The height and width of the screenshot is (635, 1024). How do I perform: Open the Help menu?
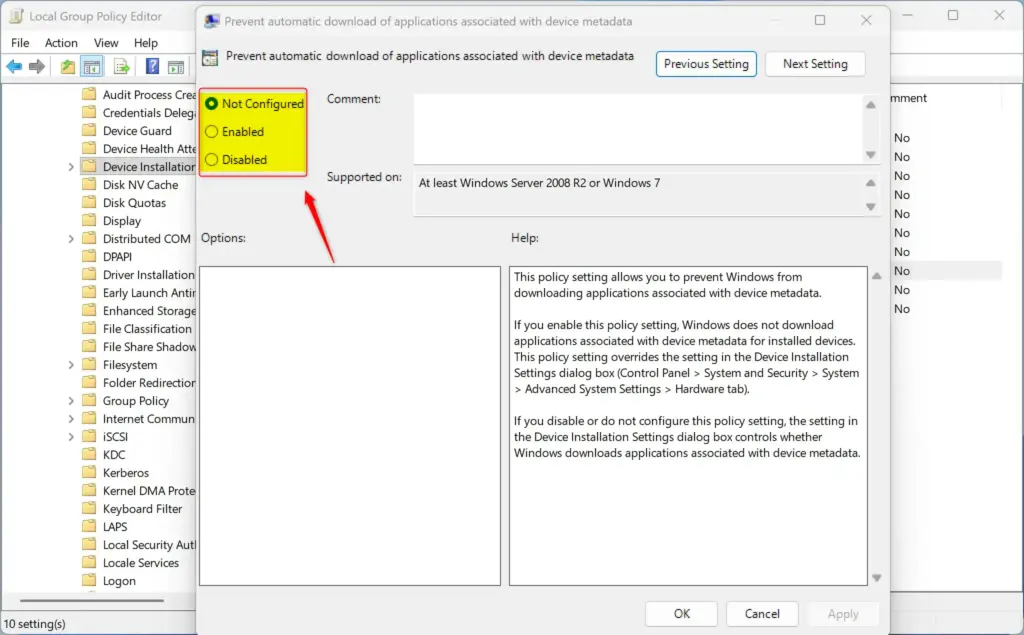tap(146, 42)
